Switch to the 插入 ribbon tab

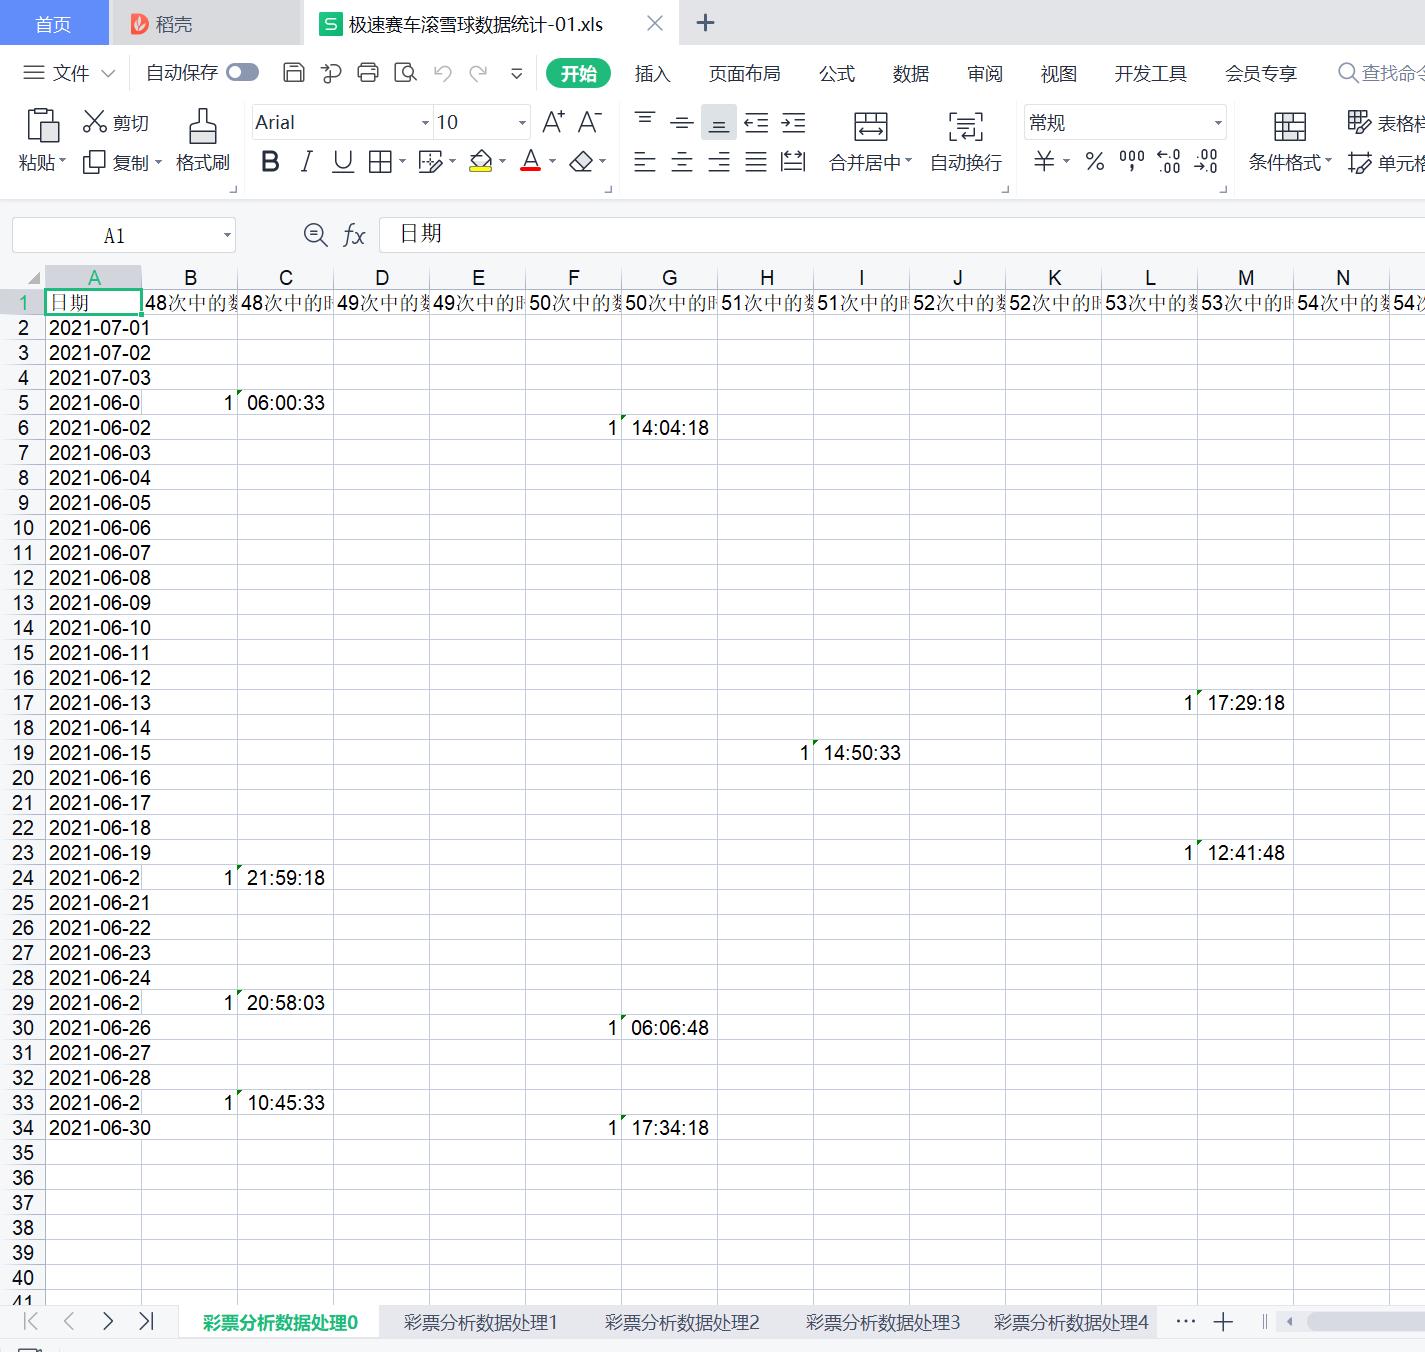(x=652, y=73)
